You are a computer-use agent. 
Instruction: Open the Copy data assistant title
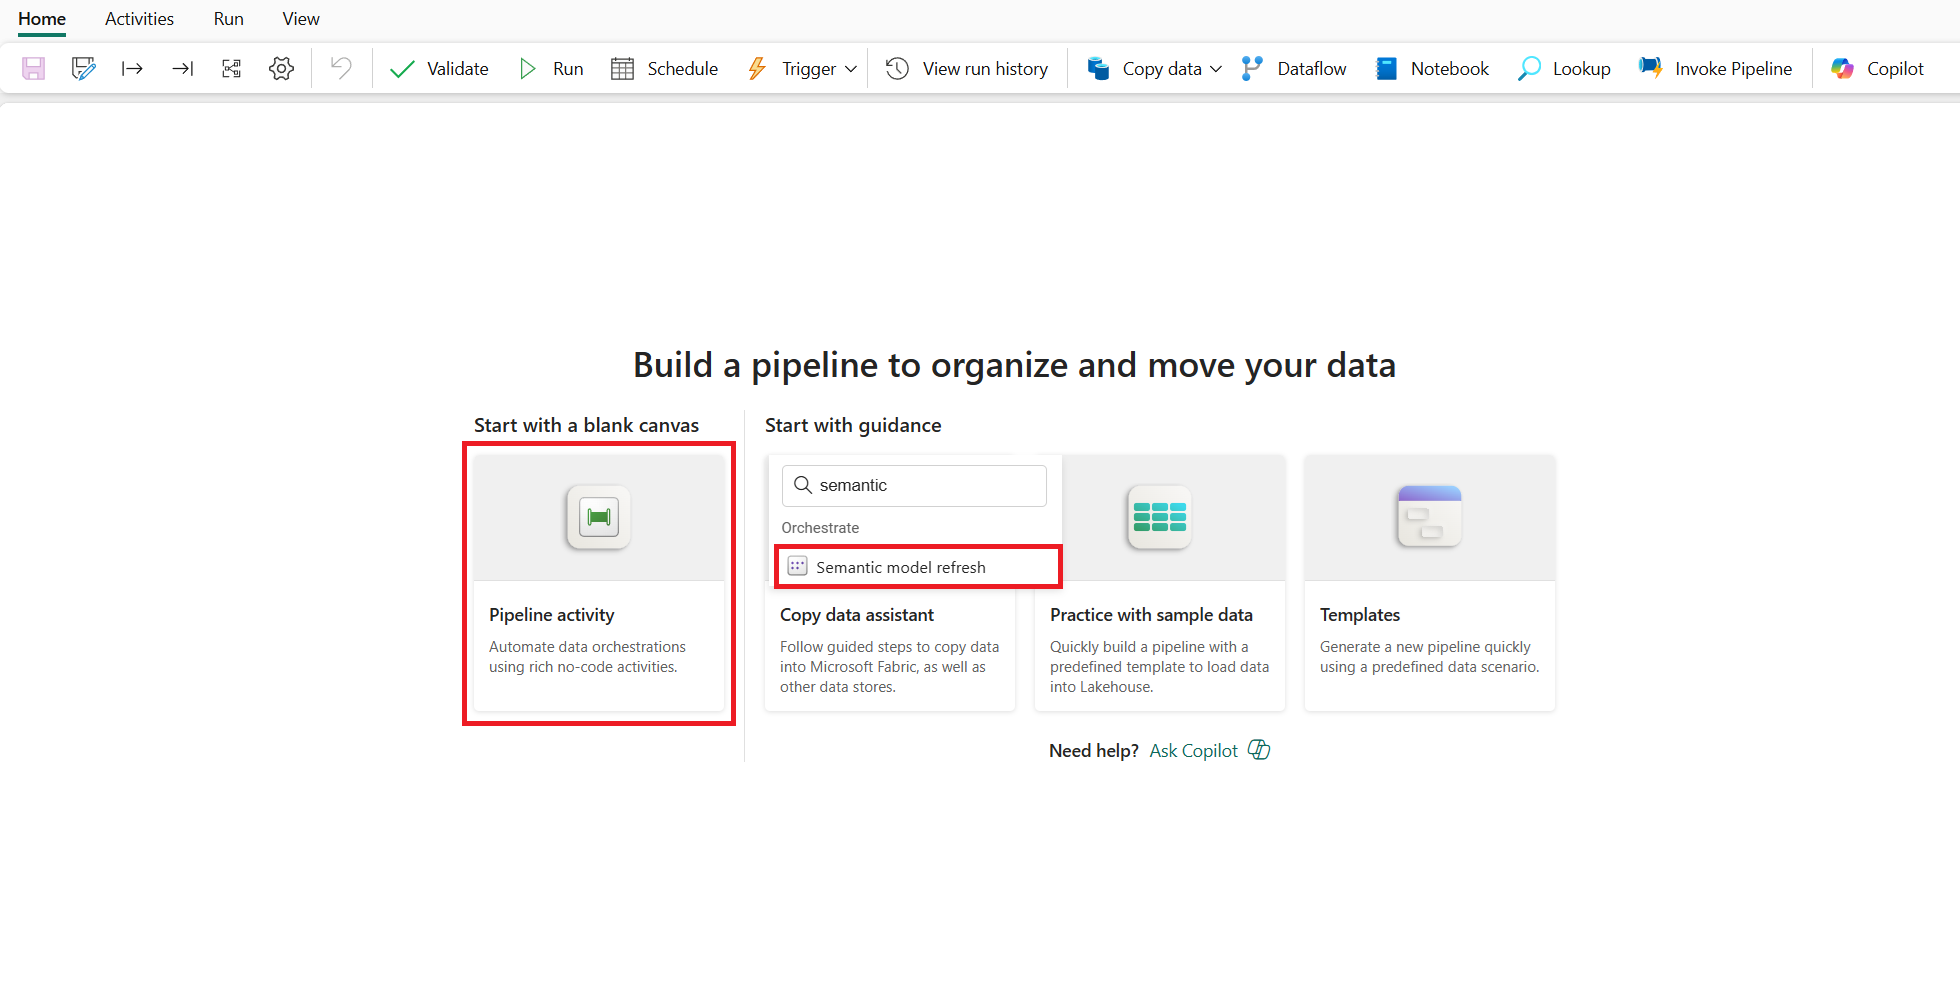[x=856, y=615]
